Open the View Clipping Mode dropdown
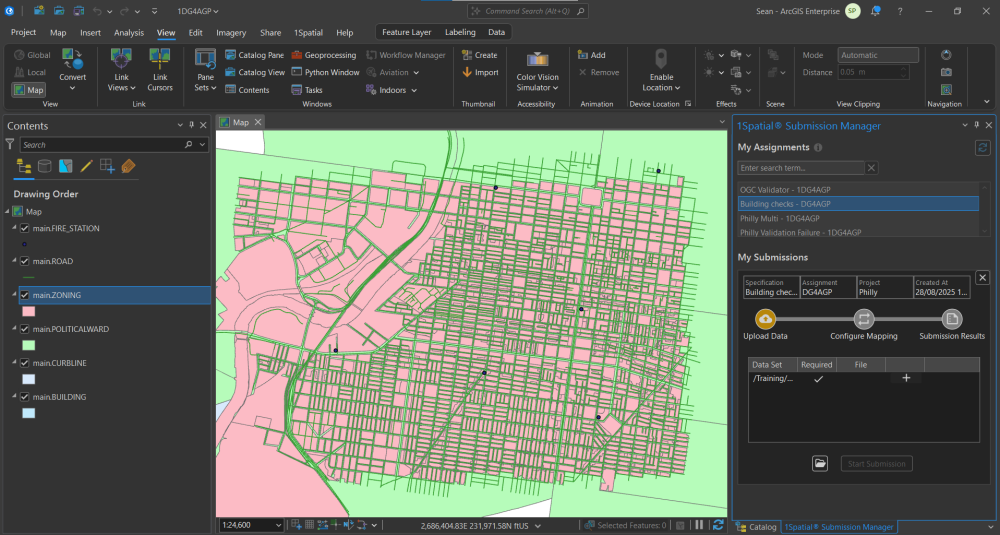 coord(878,55)
